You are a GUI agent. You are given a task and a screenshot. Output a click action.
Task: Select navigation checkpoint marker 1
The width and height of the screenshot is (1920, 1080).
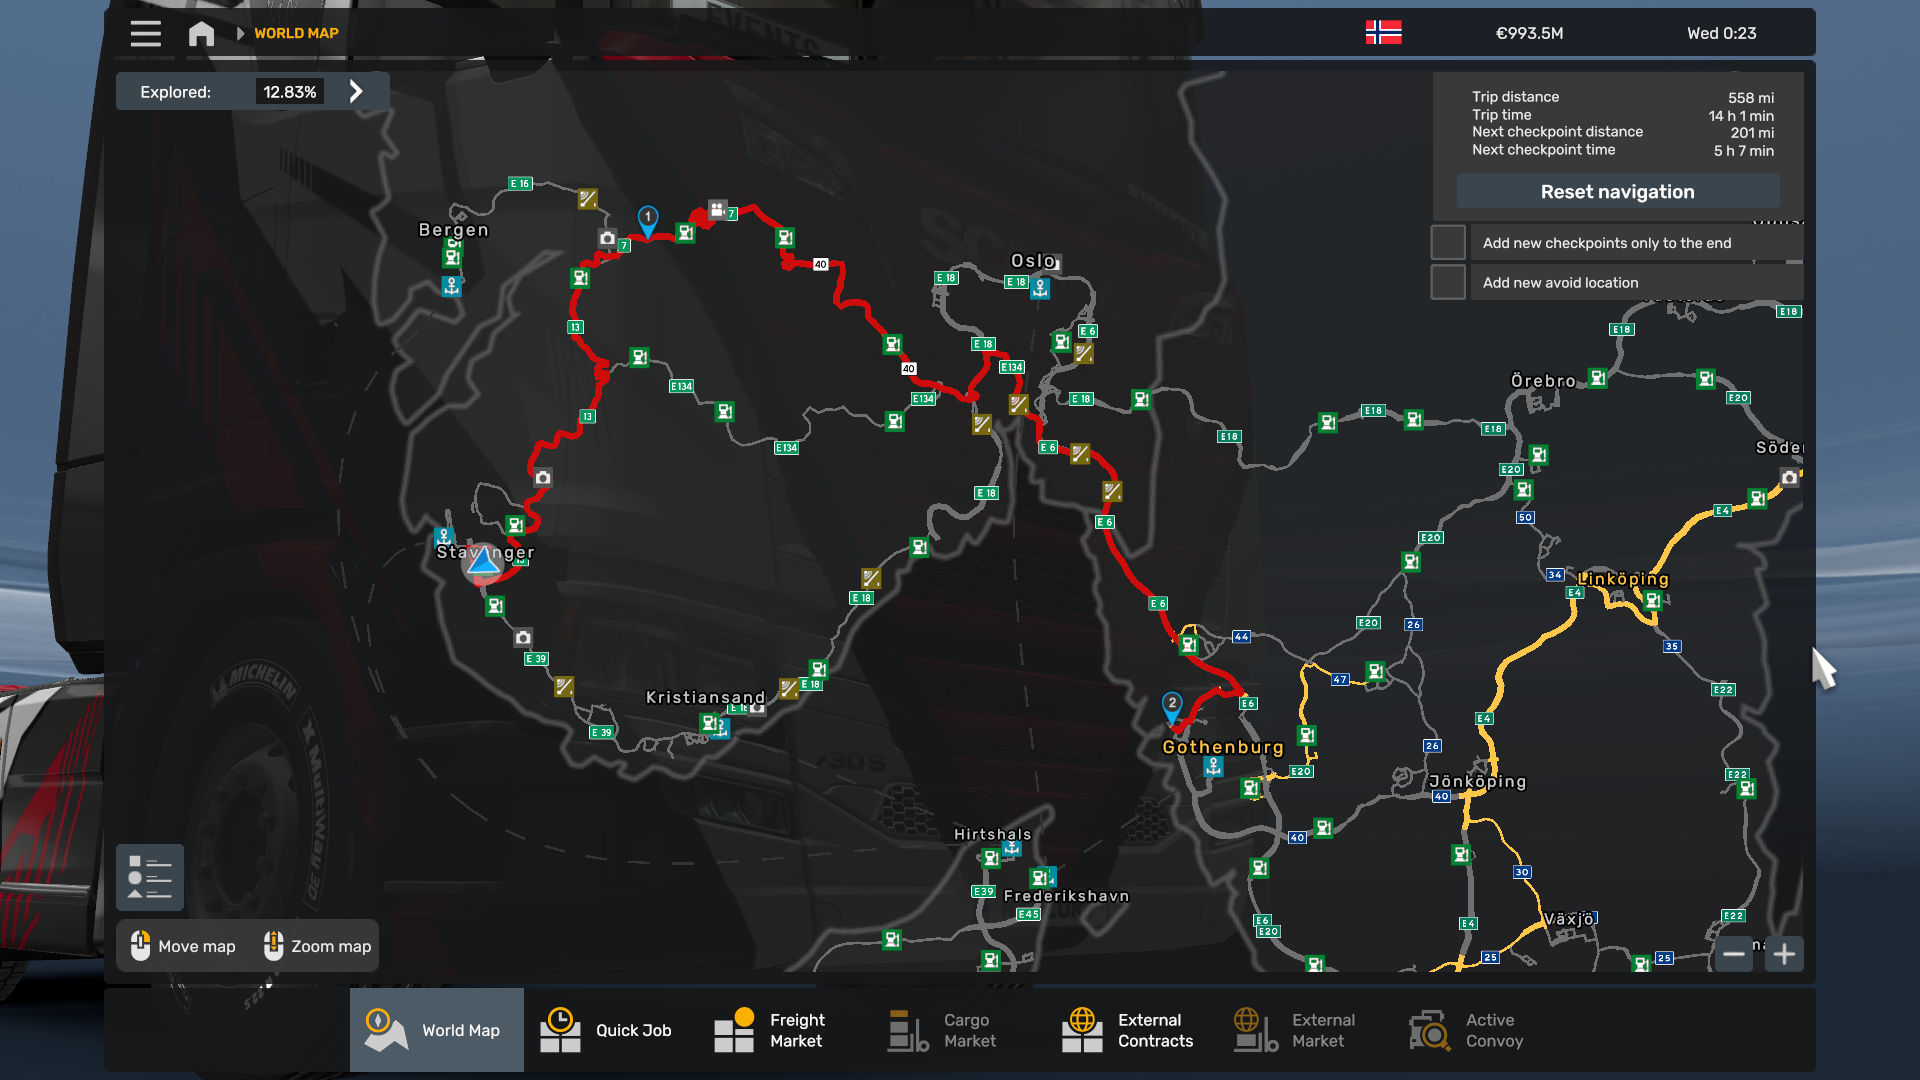click(648, 219)
